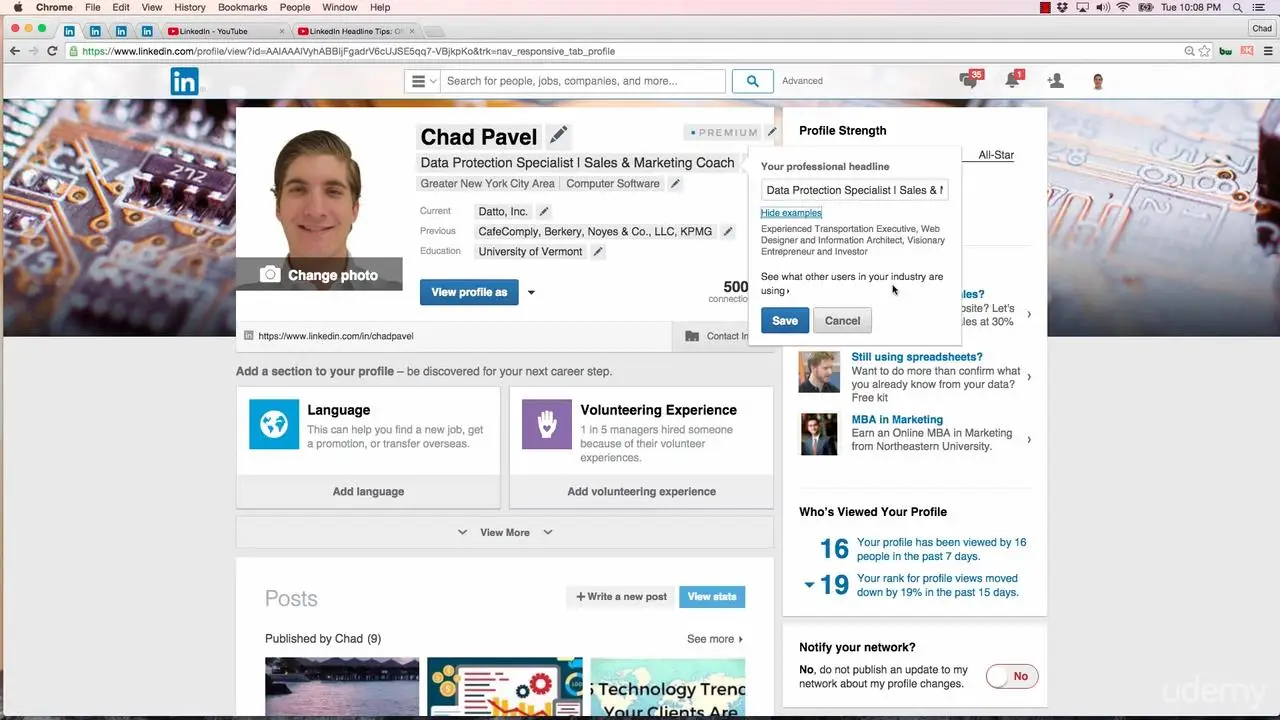Click inside the professional headline text field
This screenshot has width=1280, height=720.
click(854, 190)
